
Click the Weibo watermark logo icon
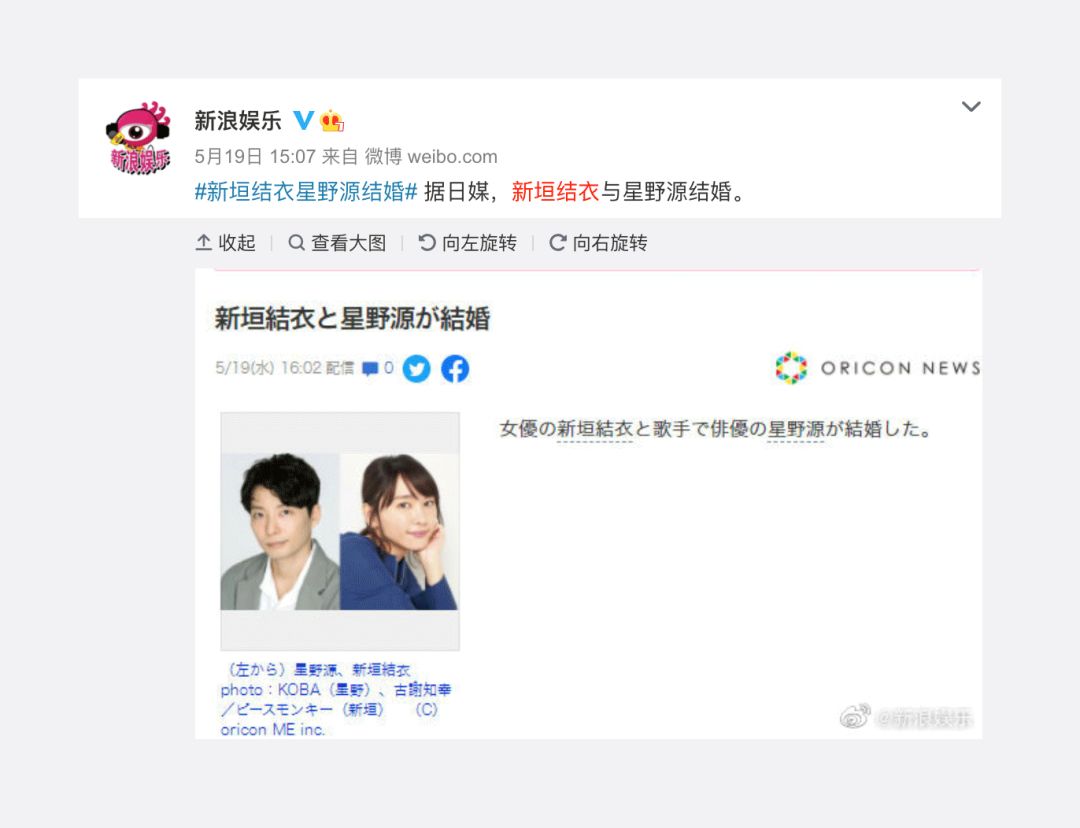(x=855, y=716)
